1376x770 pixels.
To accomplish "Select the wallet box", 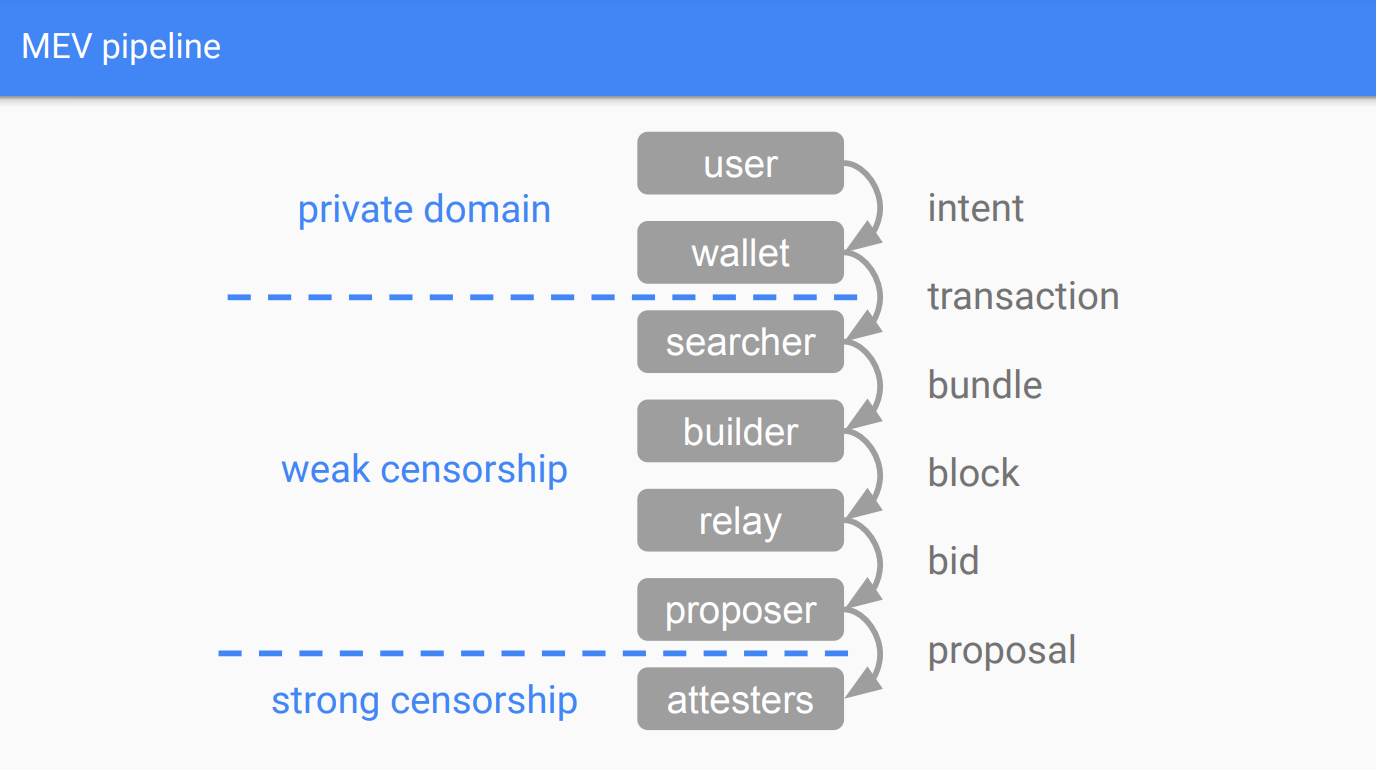I will [x=740, y=253].
